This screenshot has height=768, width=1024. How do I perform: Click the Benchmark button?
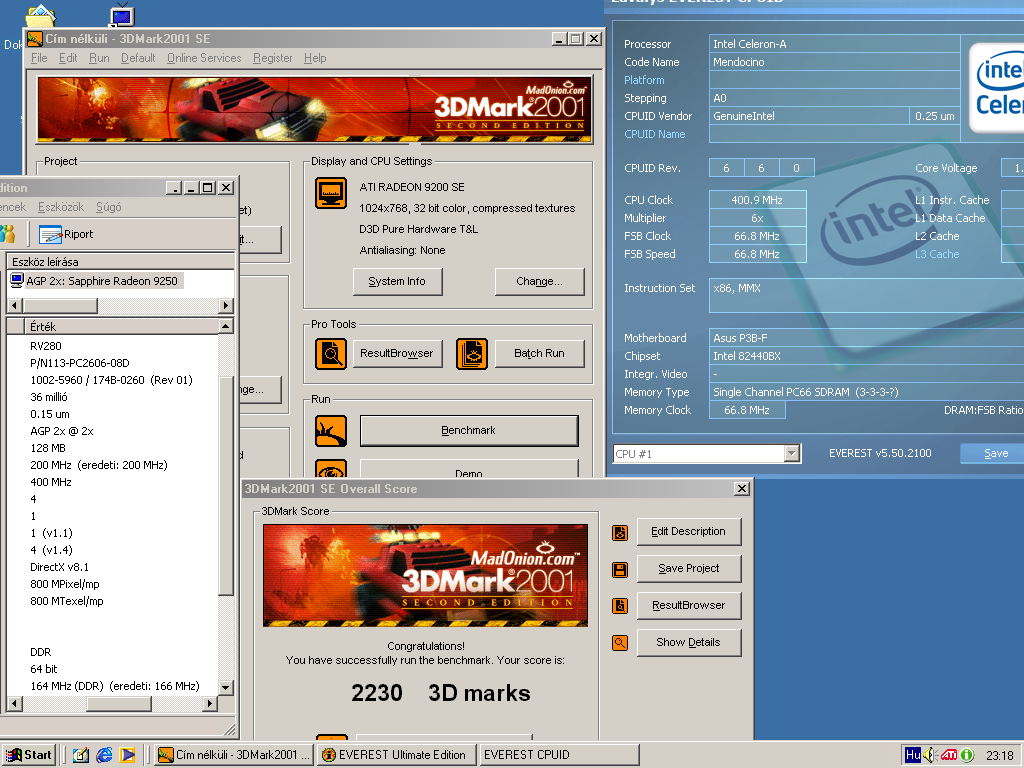(469, 430)
